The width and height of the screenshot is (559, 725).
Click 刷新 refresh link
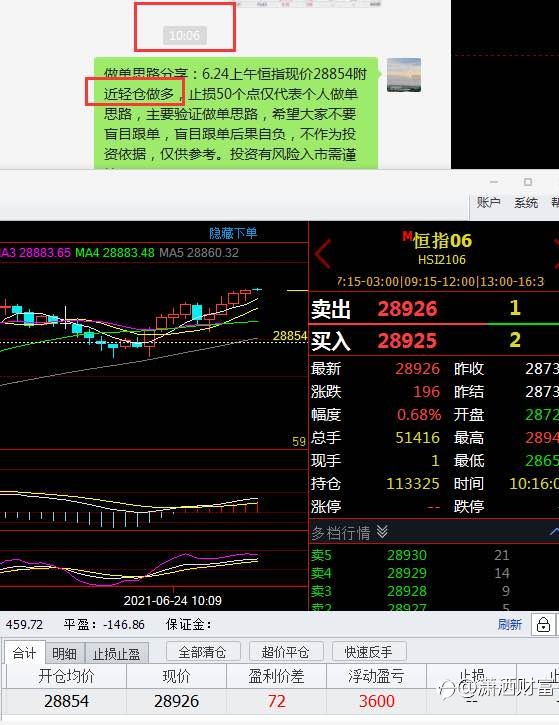click(510, 625)
